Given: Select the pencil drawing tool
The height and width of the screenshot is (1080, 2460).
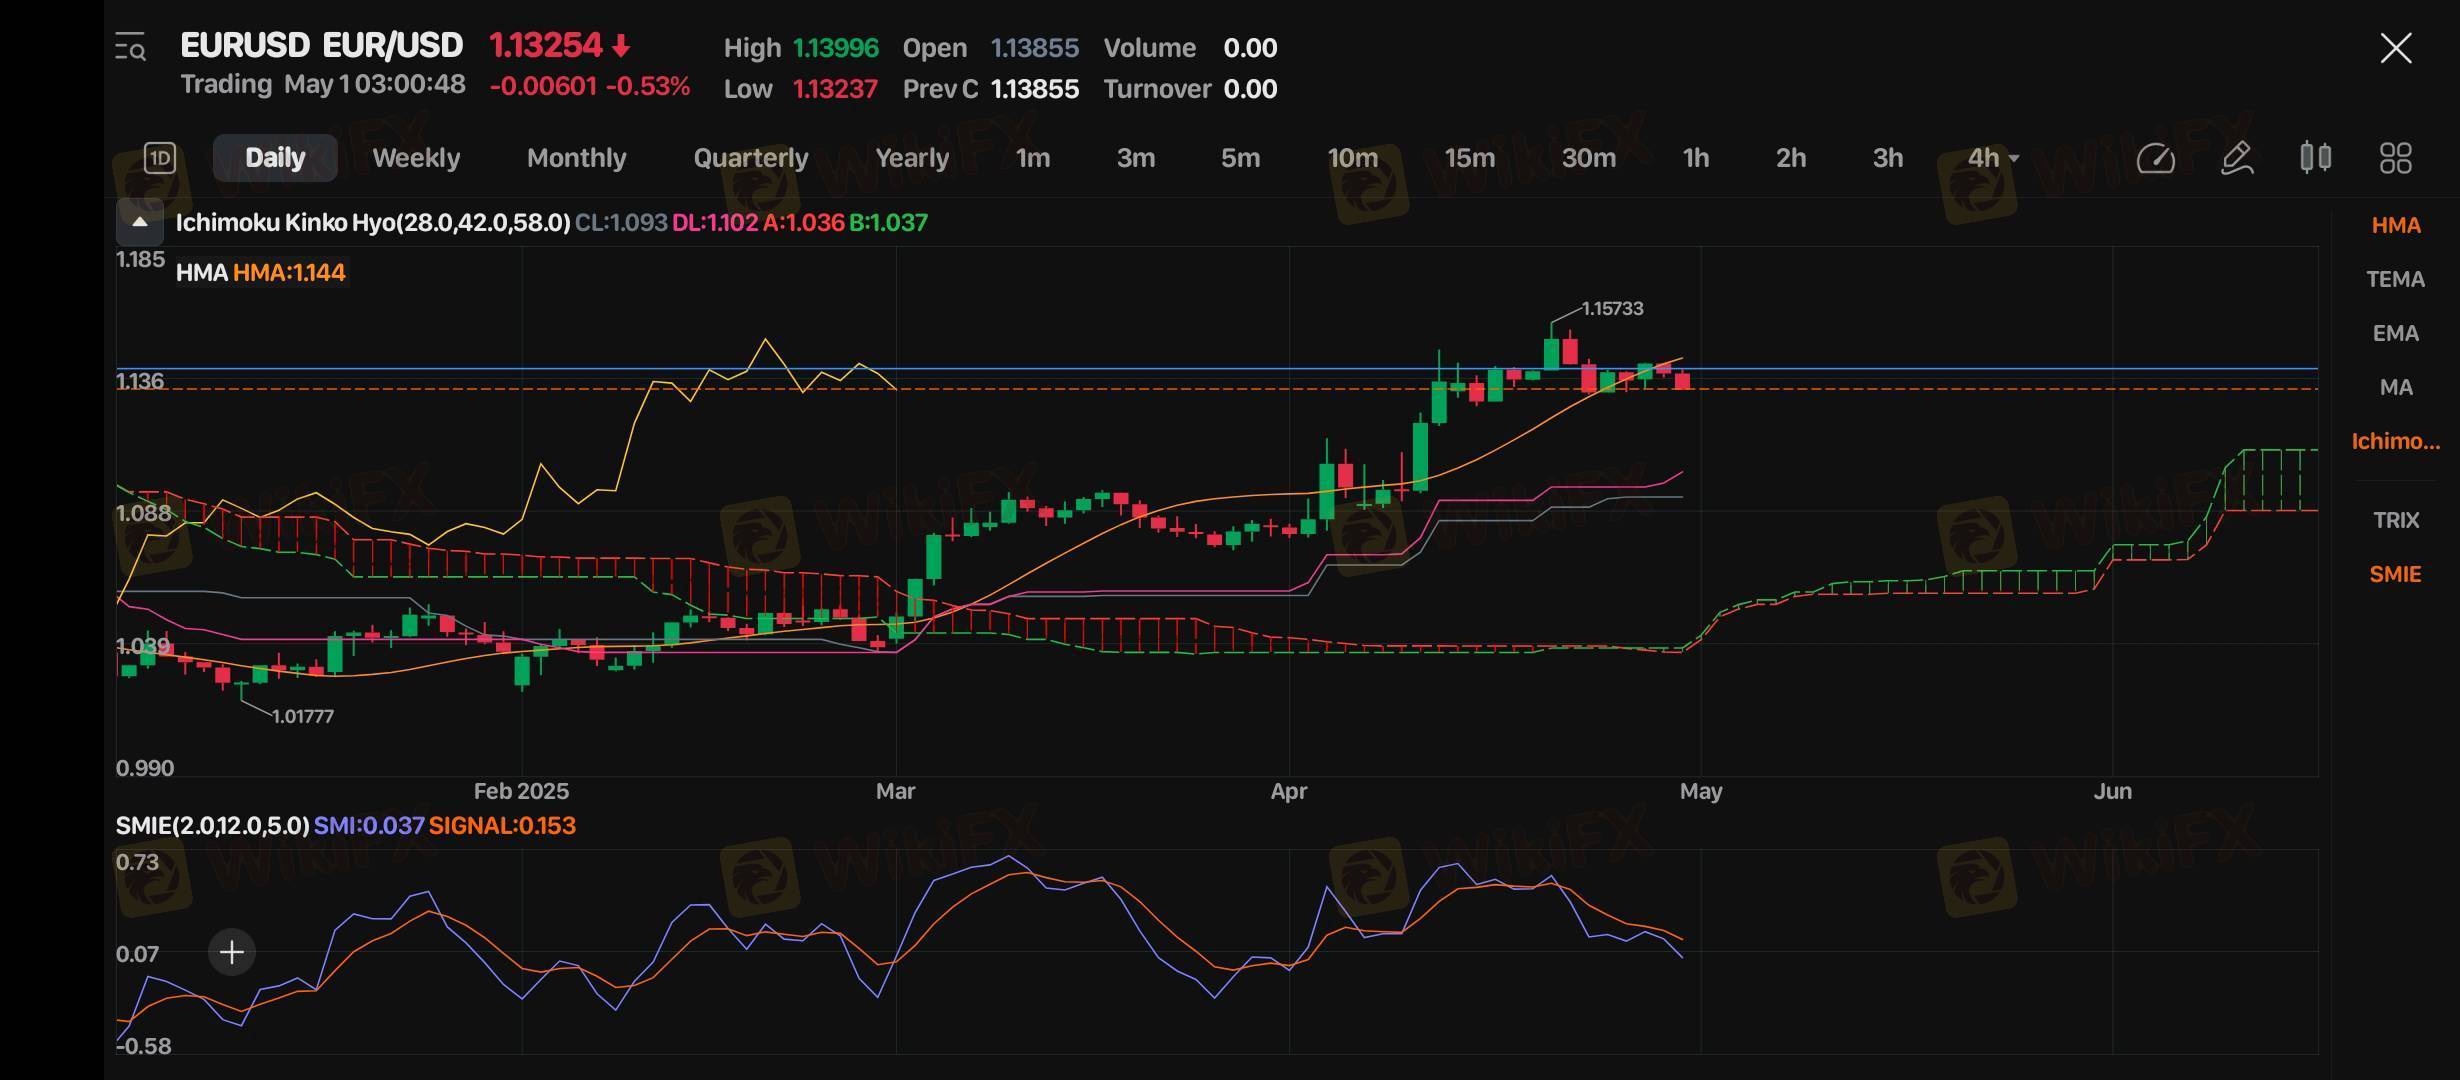Looking at the screenshot, I should [2237, 158].
